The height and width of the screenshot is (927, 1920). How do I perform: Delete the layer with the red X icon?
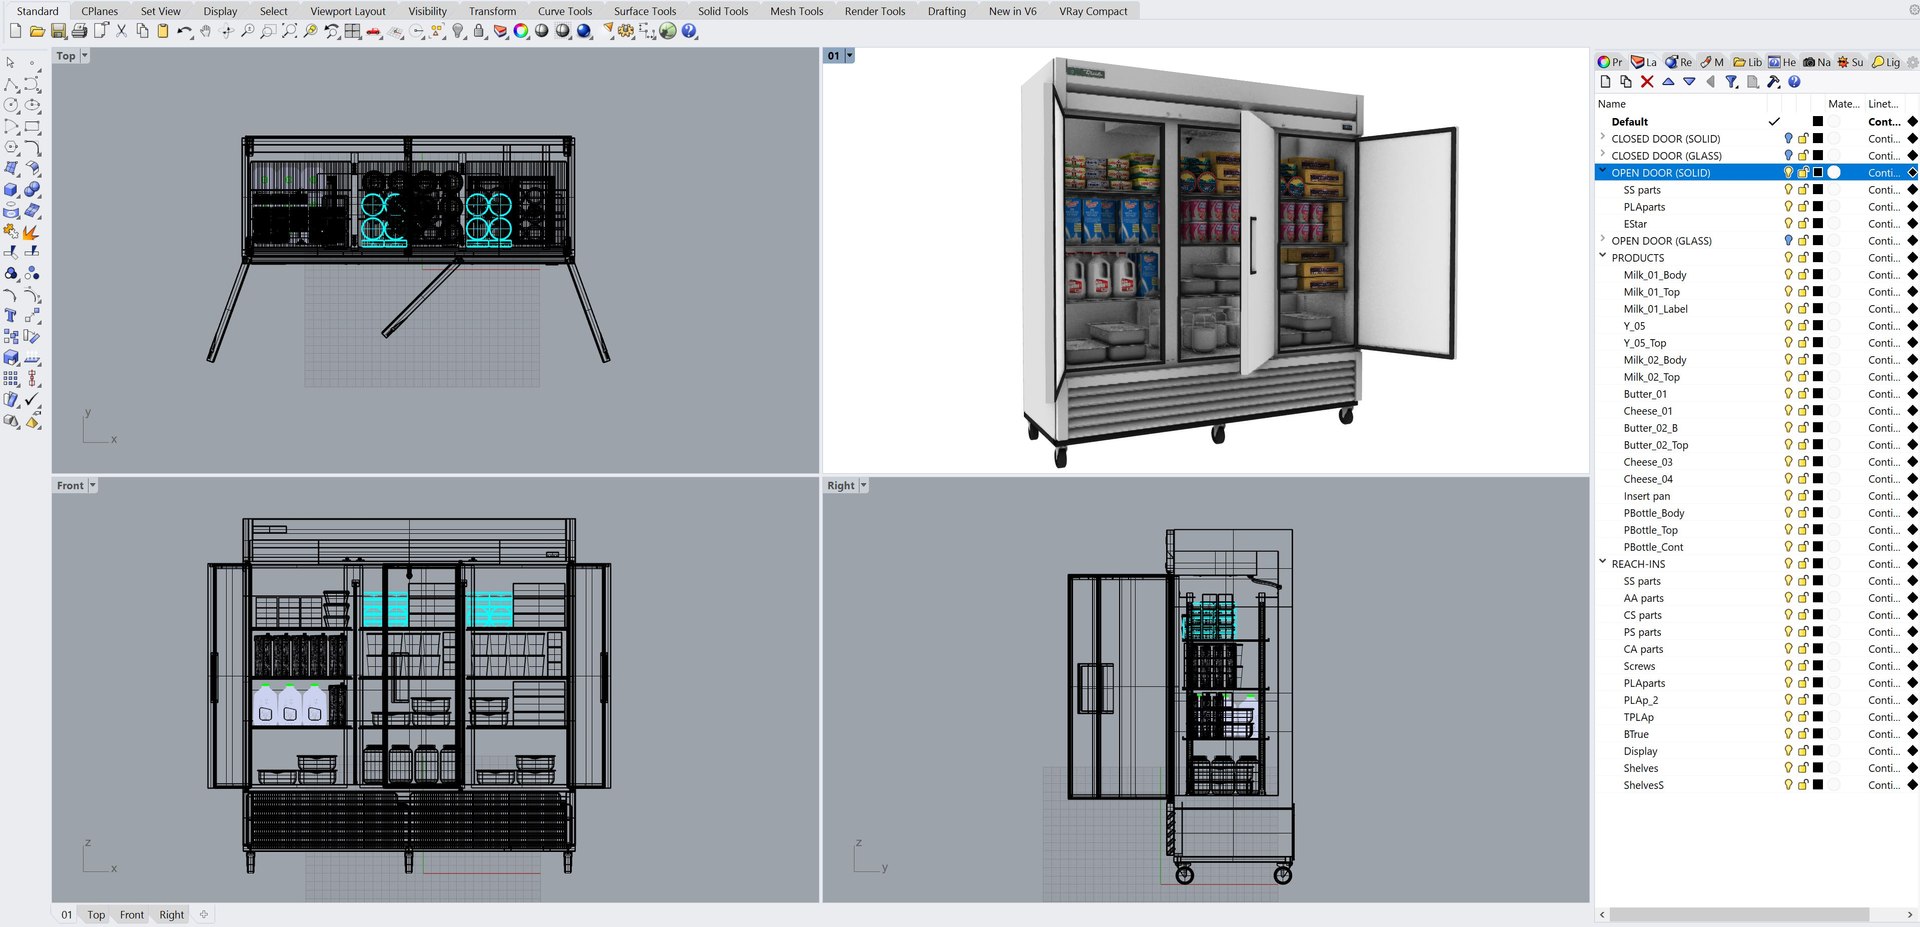1647,82
